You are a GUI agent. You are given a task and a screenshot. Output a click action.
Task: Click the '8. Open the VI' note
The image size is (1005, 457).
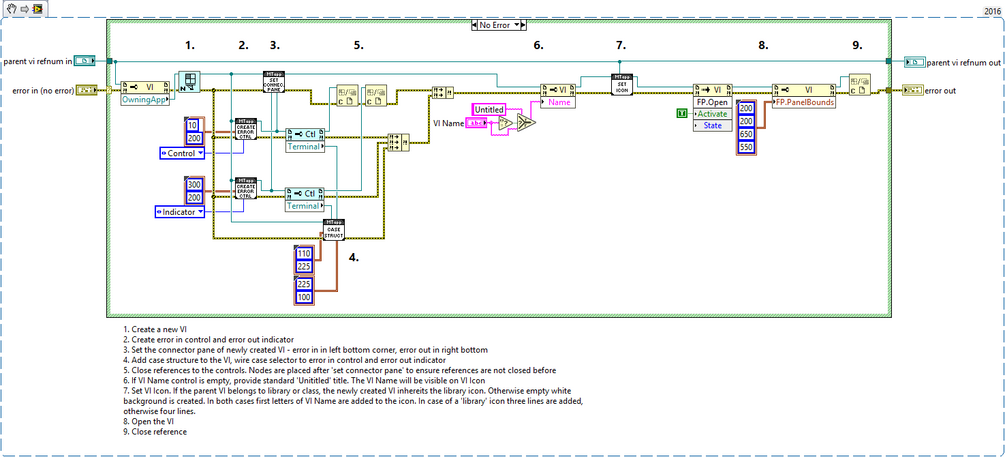coord(149,421)
